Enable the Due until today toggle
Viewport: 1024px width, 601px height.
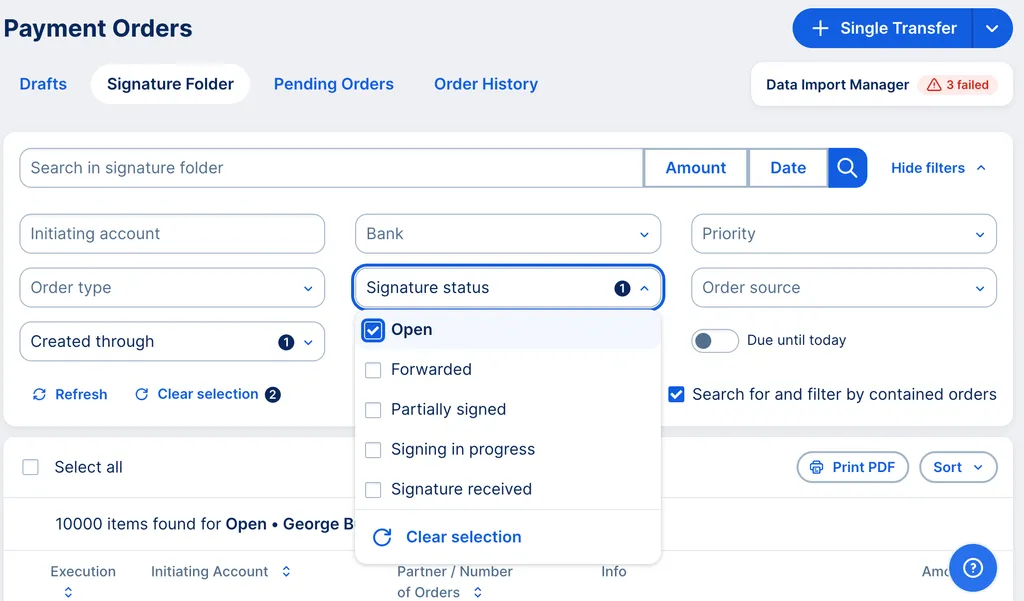715,340
